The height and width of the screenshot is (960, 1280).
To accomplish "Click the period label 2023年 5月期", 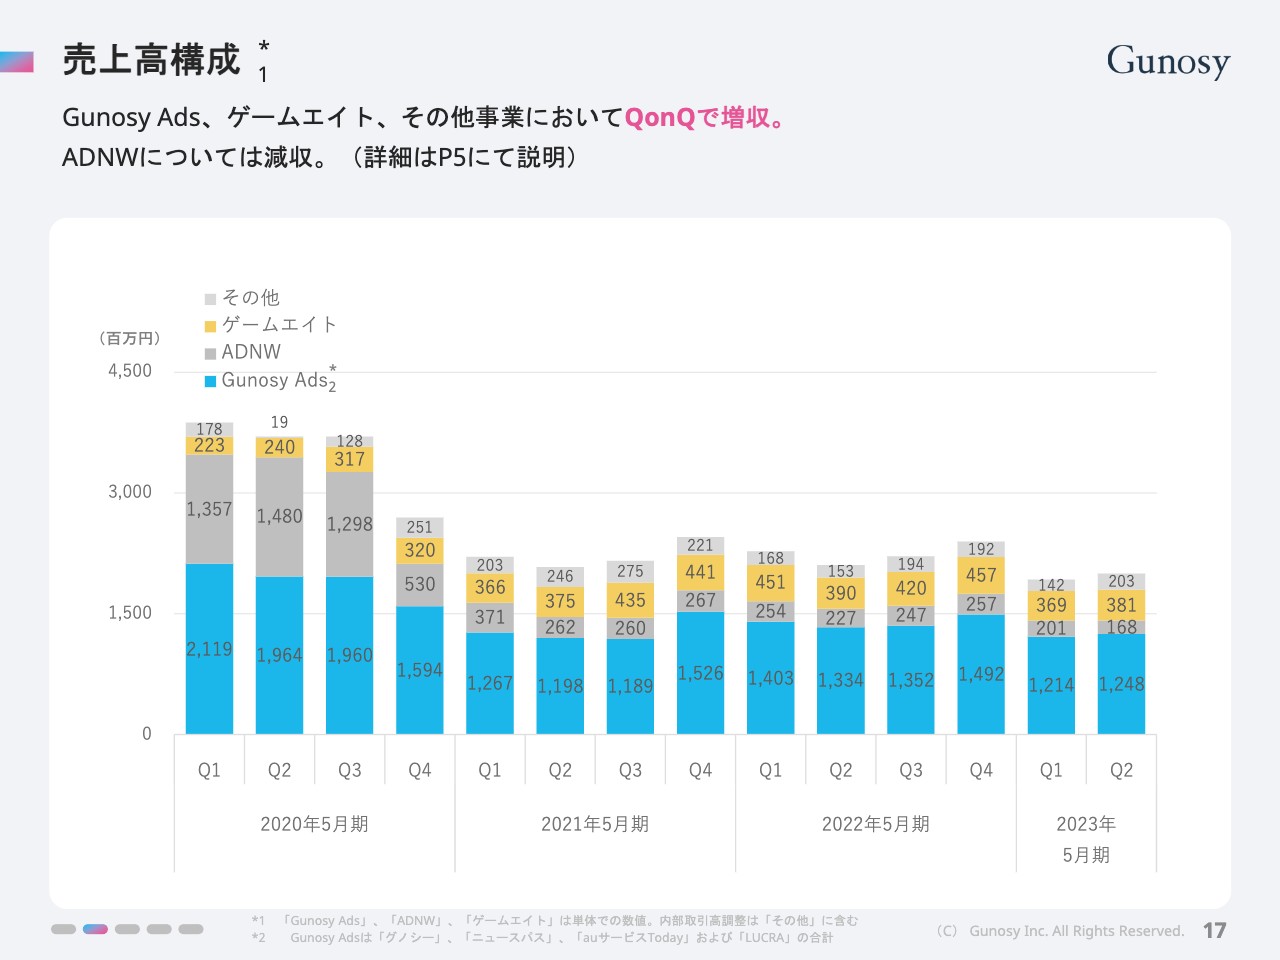I will [1086, 839].
